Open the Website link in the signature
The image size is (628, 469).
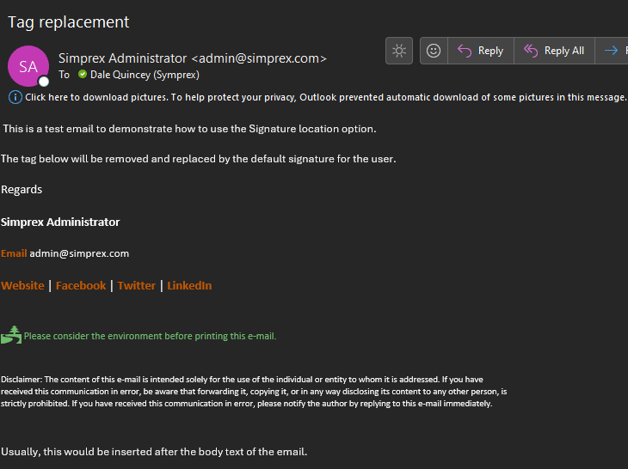point(22,286)
